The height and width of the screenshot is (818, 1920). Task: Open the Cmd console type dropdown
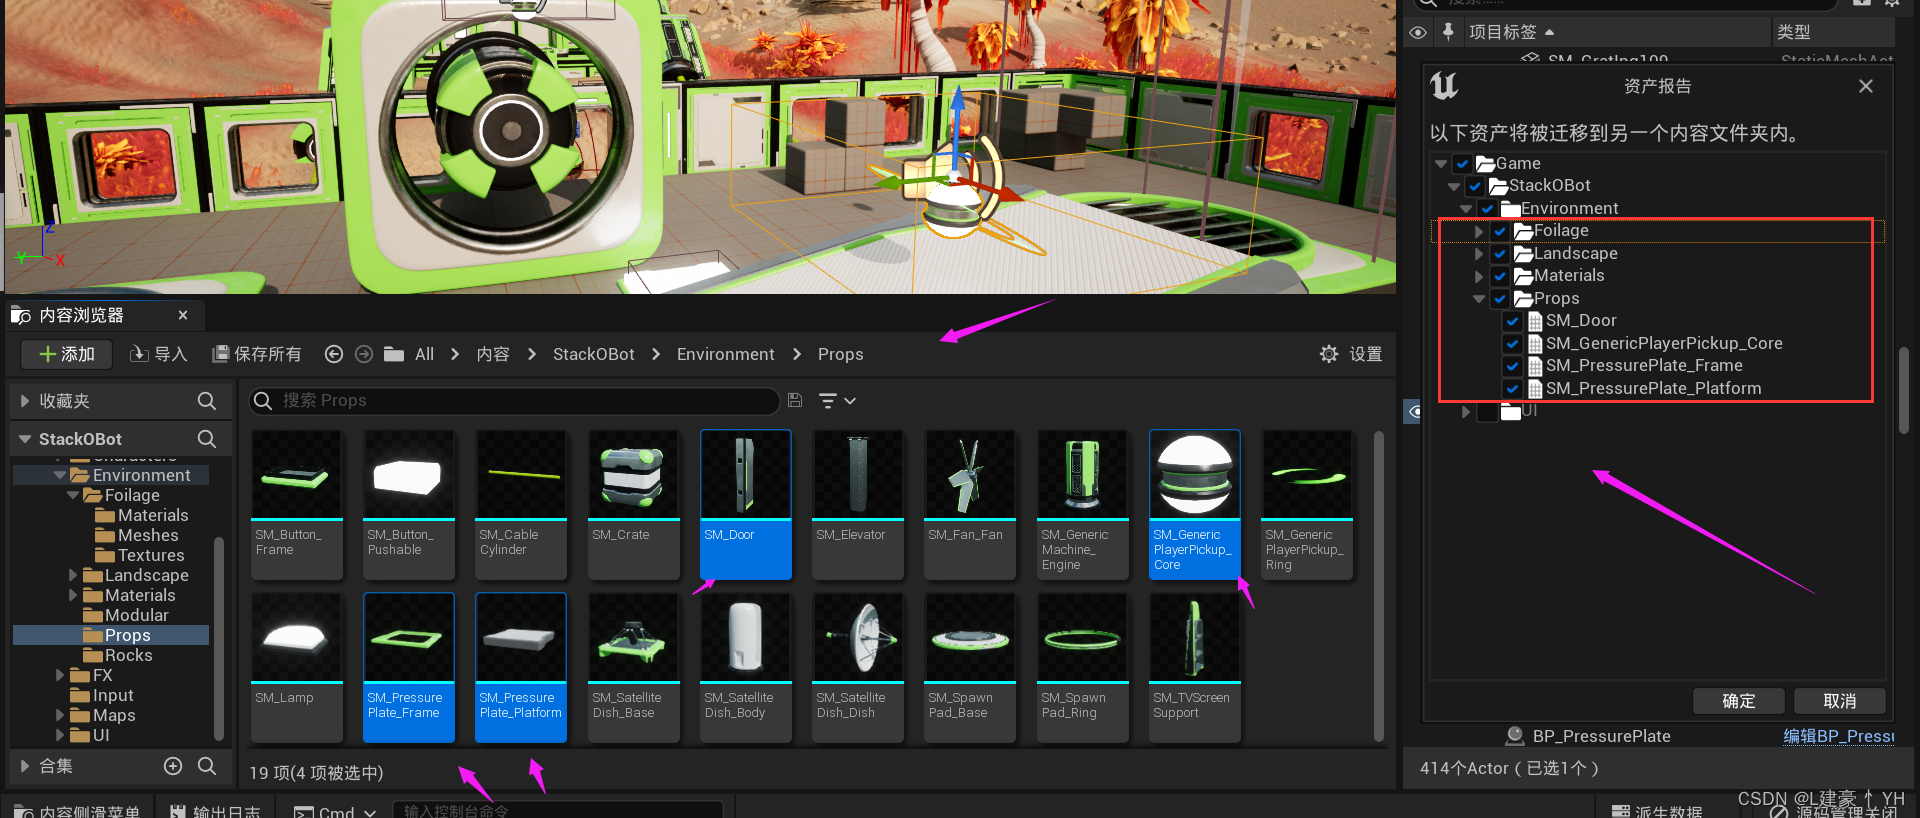point(334,812)
